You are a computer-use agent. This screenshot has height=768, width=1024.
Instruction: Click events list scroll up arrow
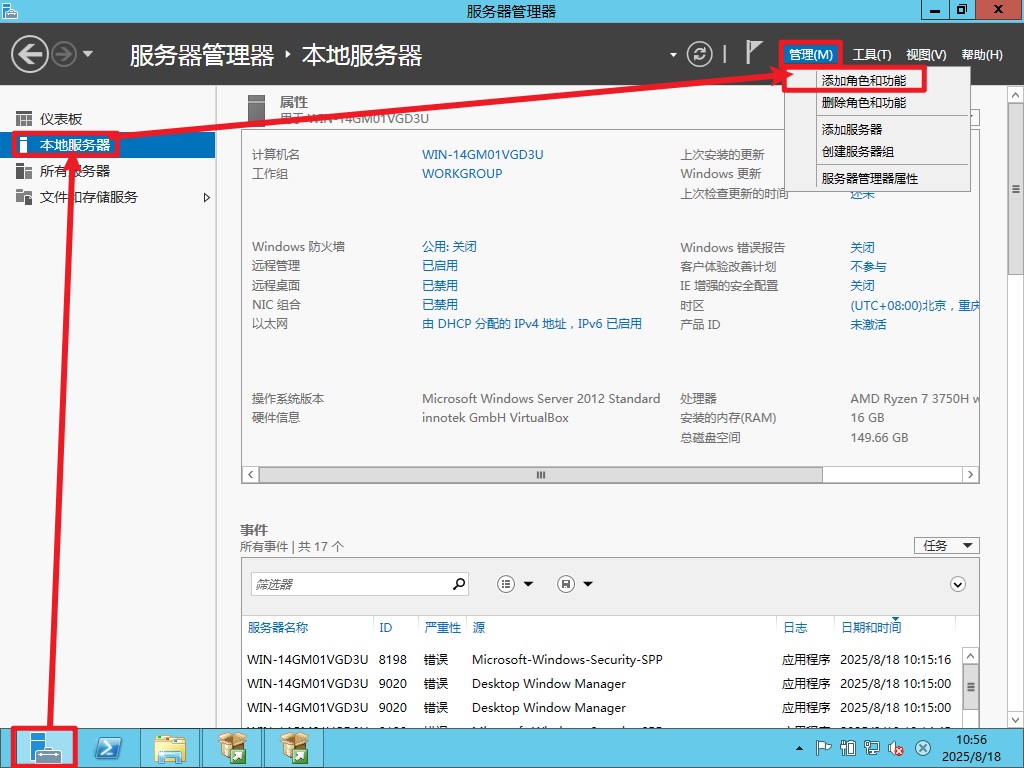point(970,656)
